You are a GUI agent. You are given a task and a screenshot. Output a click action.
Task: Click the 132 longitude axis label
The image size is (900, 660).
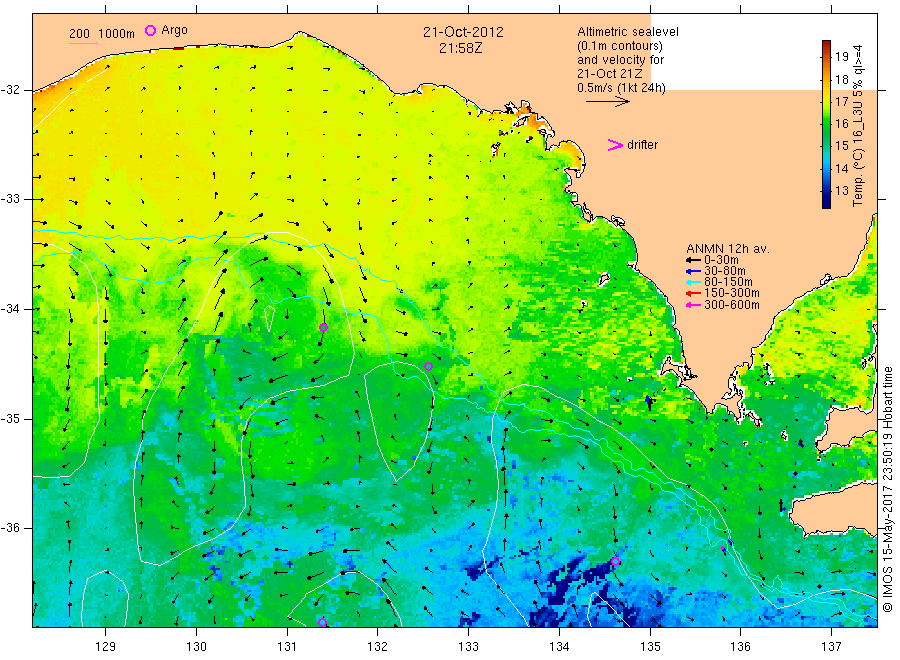coord(378,647)
